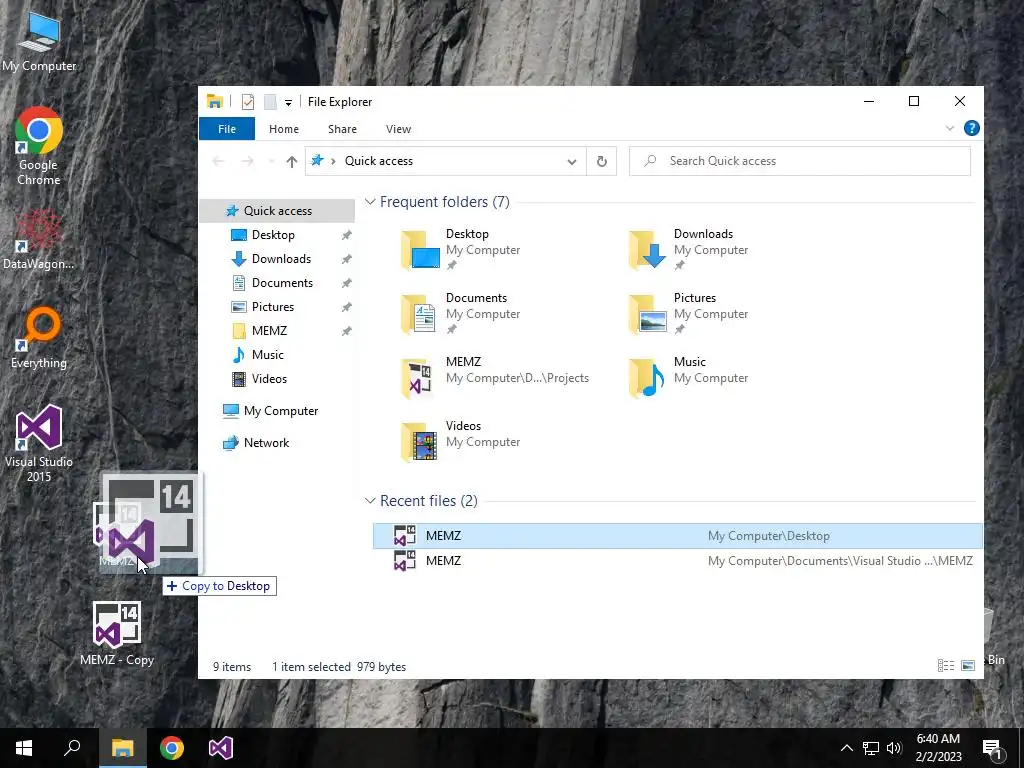The width and height of the screenshot is (1024, 768).
Task: Select Pictures in the navigation pane
Action: point(272,307)
